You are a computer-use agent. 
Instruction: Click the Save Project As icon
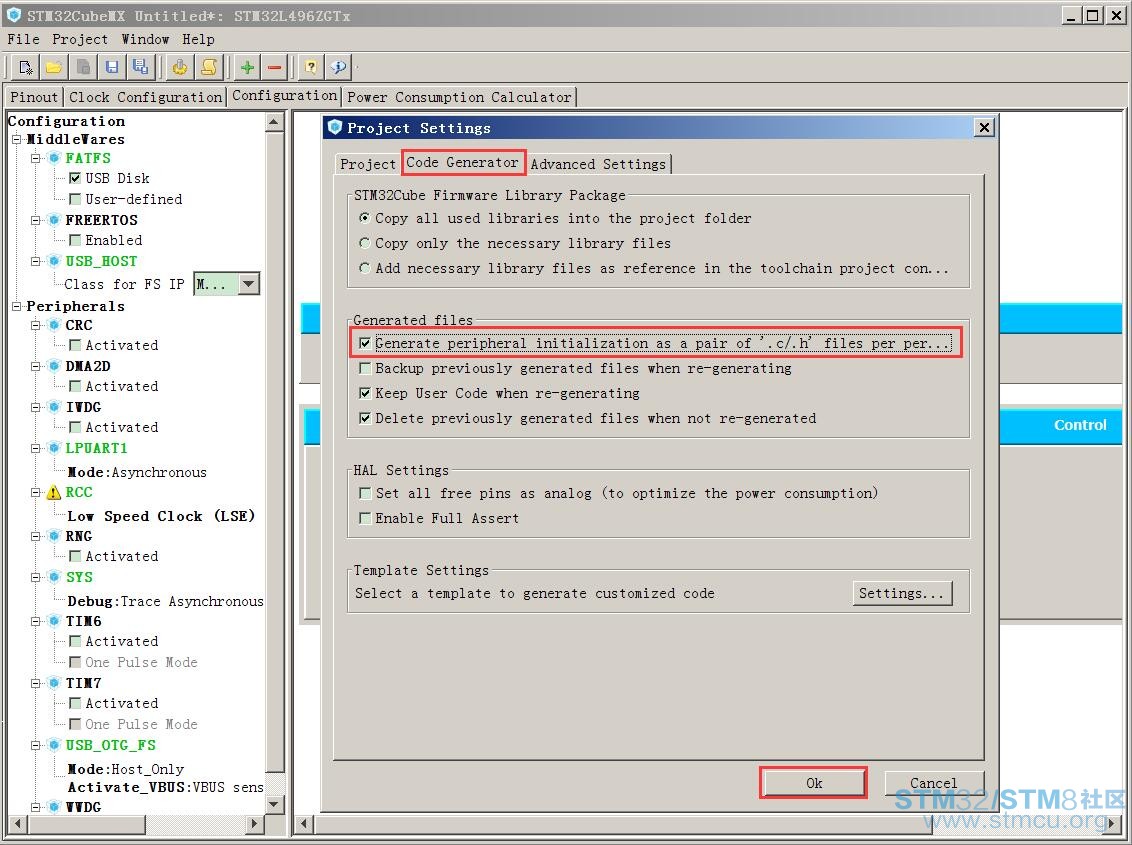(140, 68)
